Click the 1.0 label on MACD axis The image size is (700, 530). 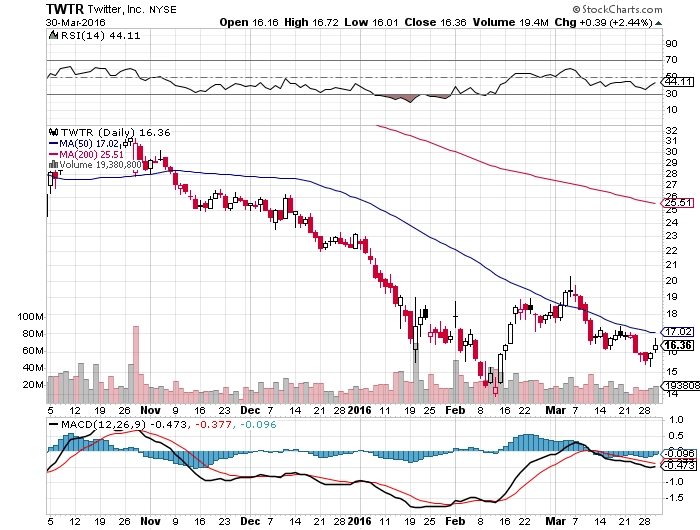tap(677, 420)
